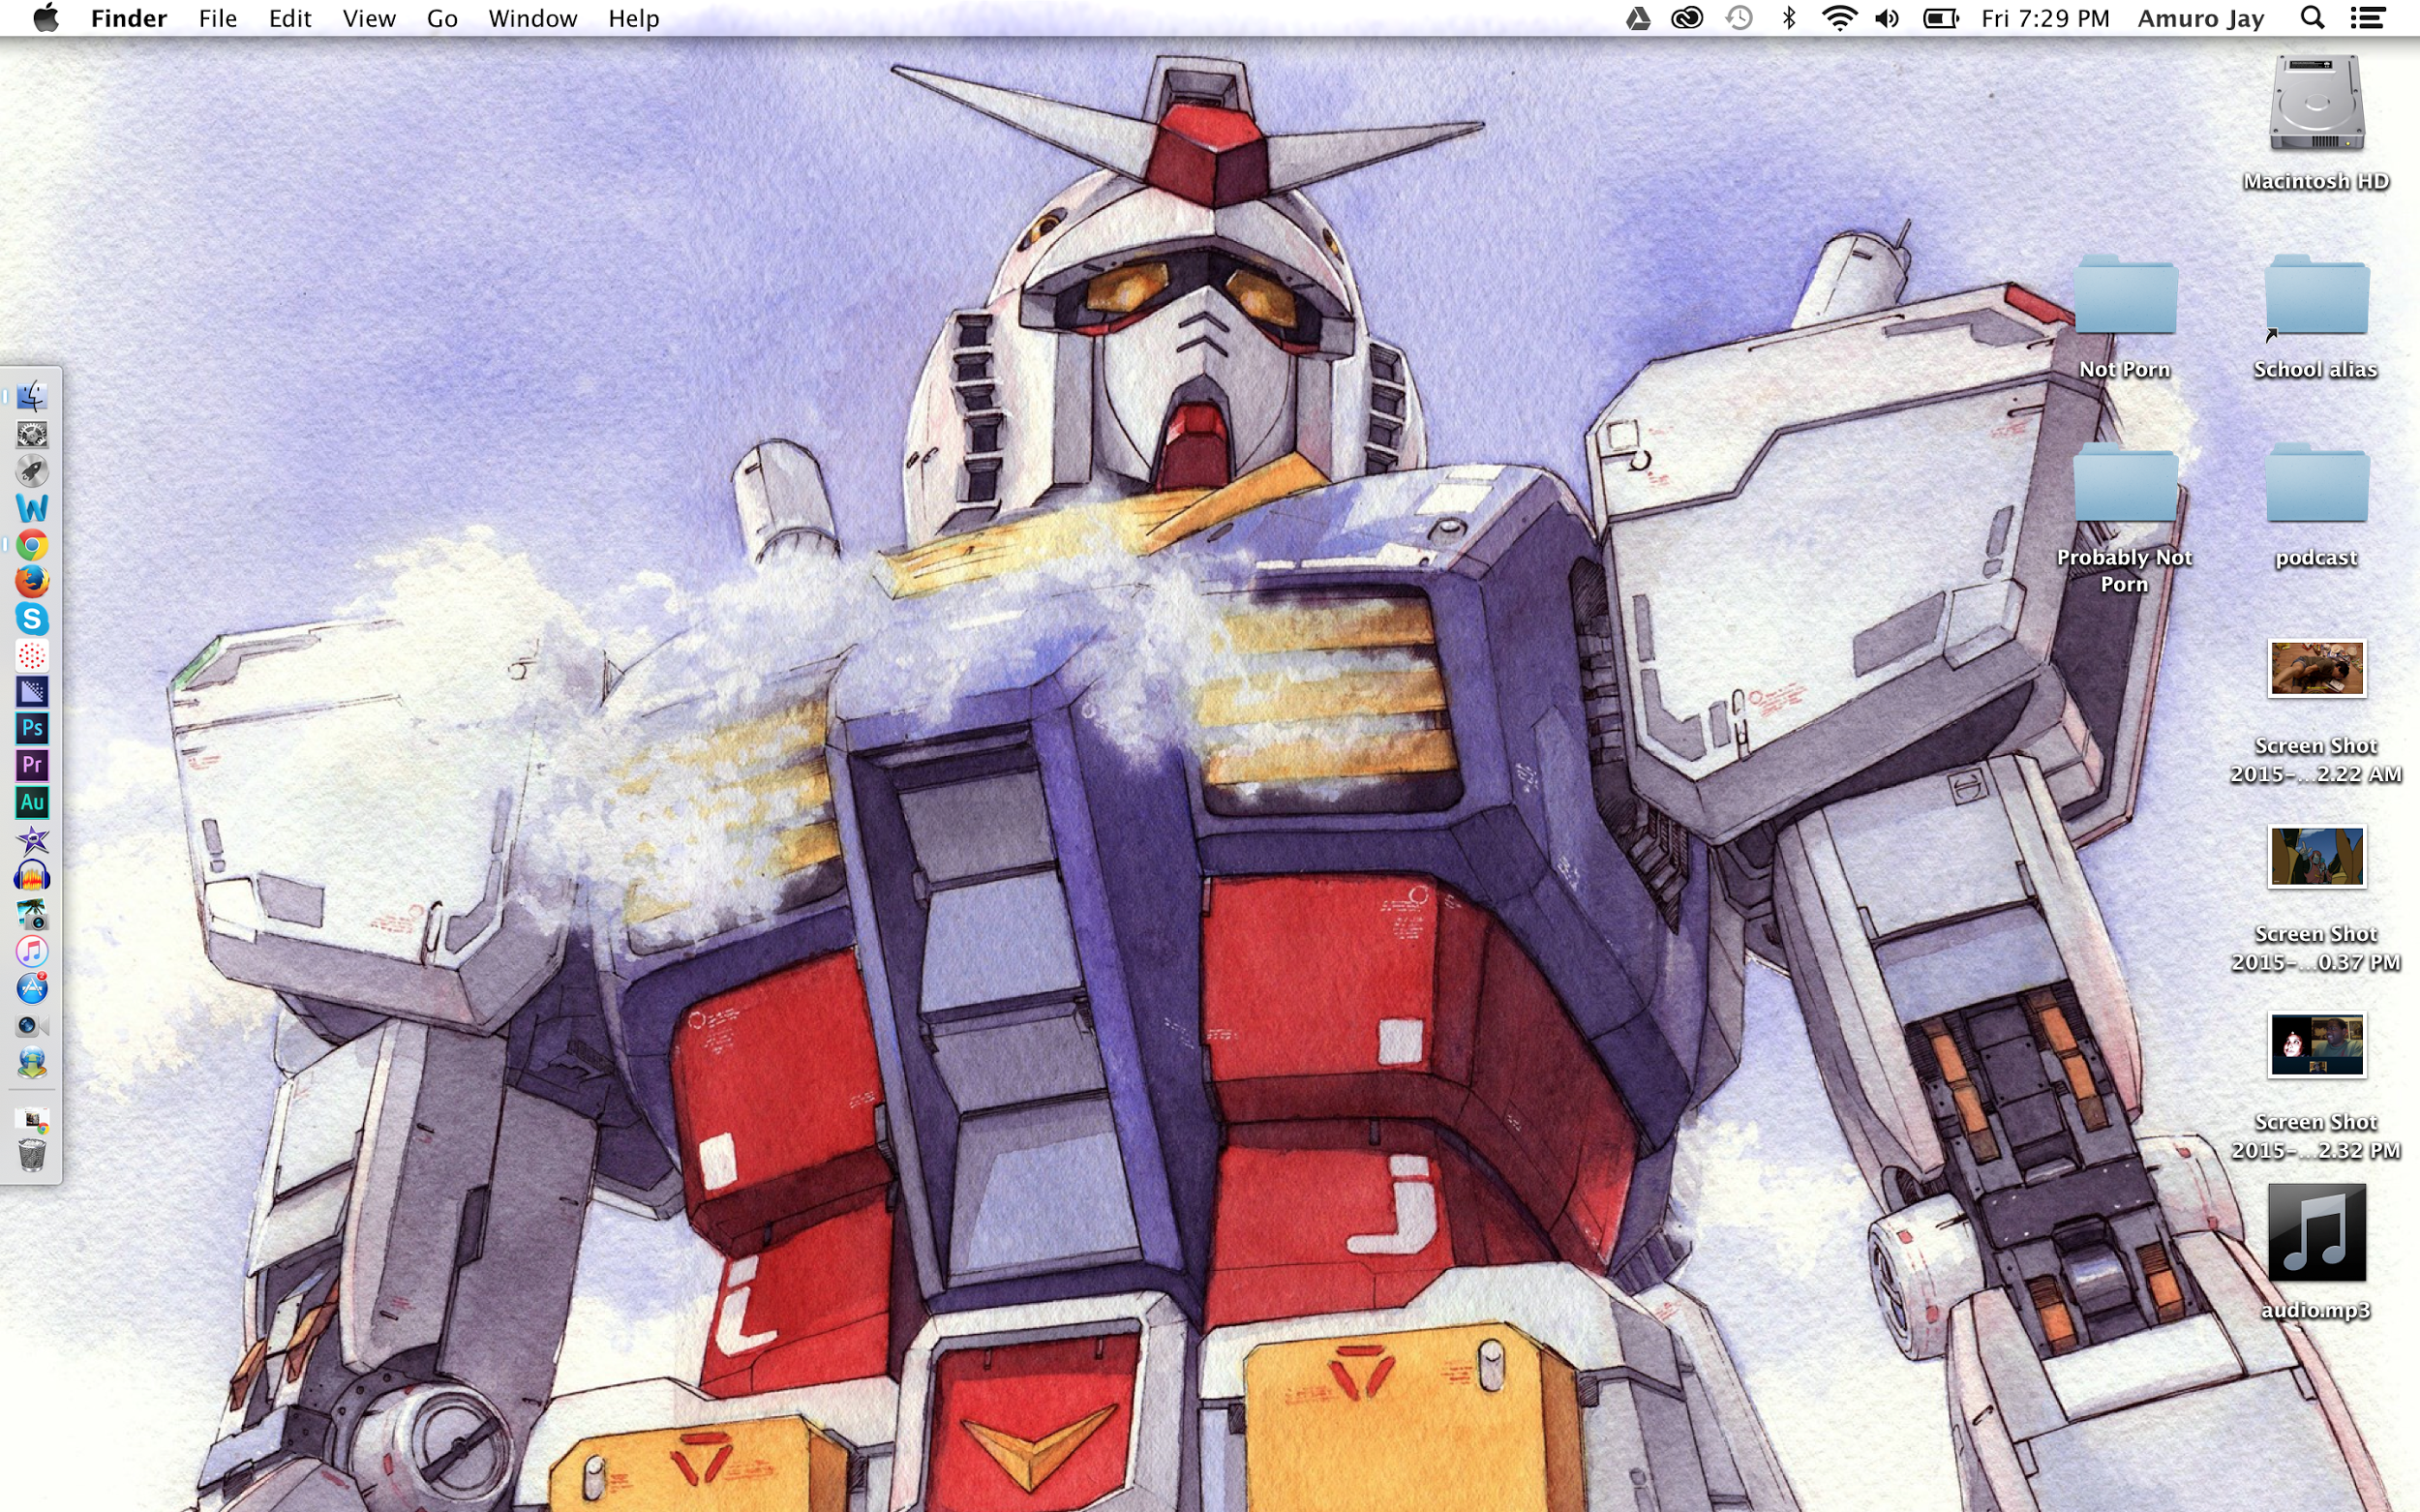The width and height of the screenshot is (2420, 1512).
Task: Open the Go menu
Action: (x=442, y=18)
